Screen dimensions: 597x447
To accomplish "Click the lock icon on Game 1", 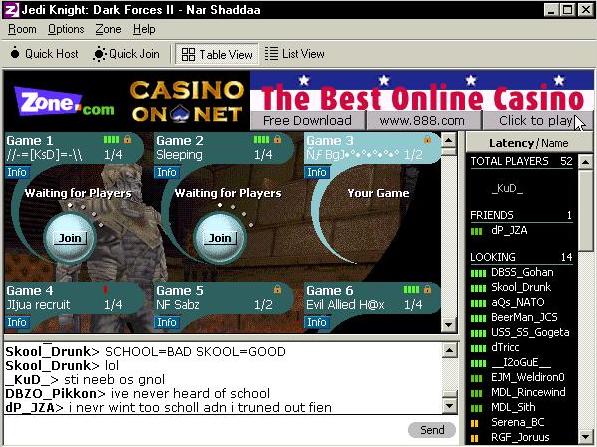I will pyautogui.click(x=128, y=139).
